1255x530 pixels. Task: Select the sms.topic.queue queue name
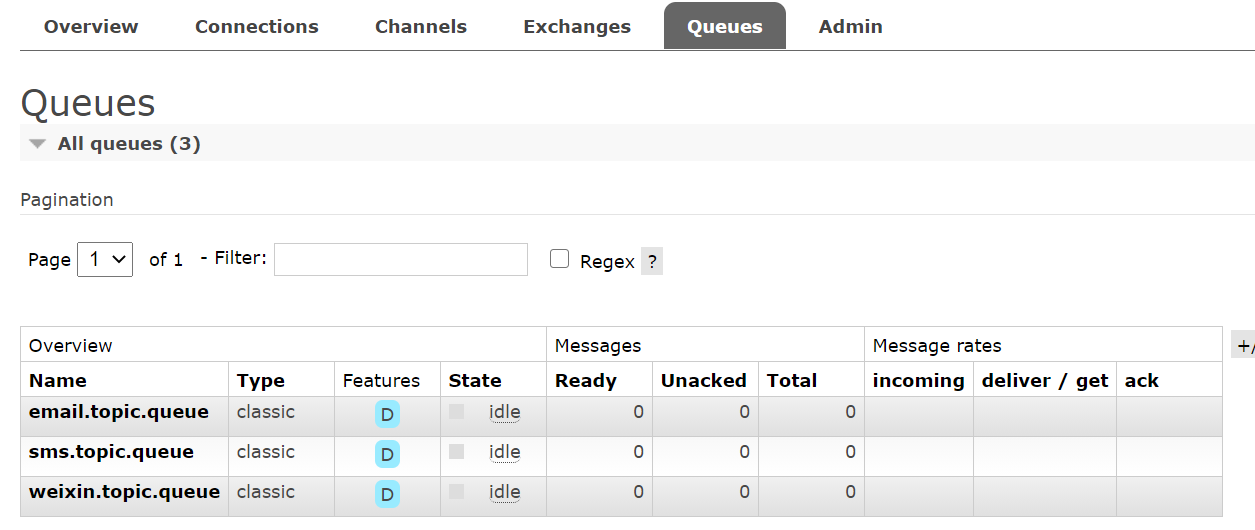[111, 452]
